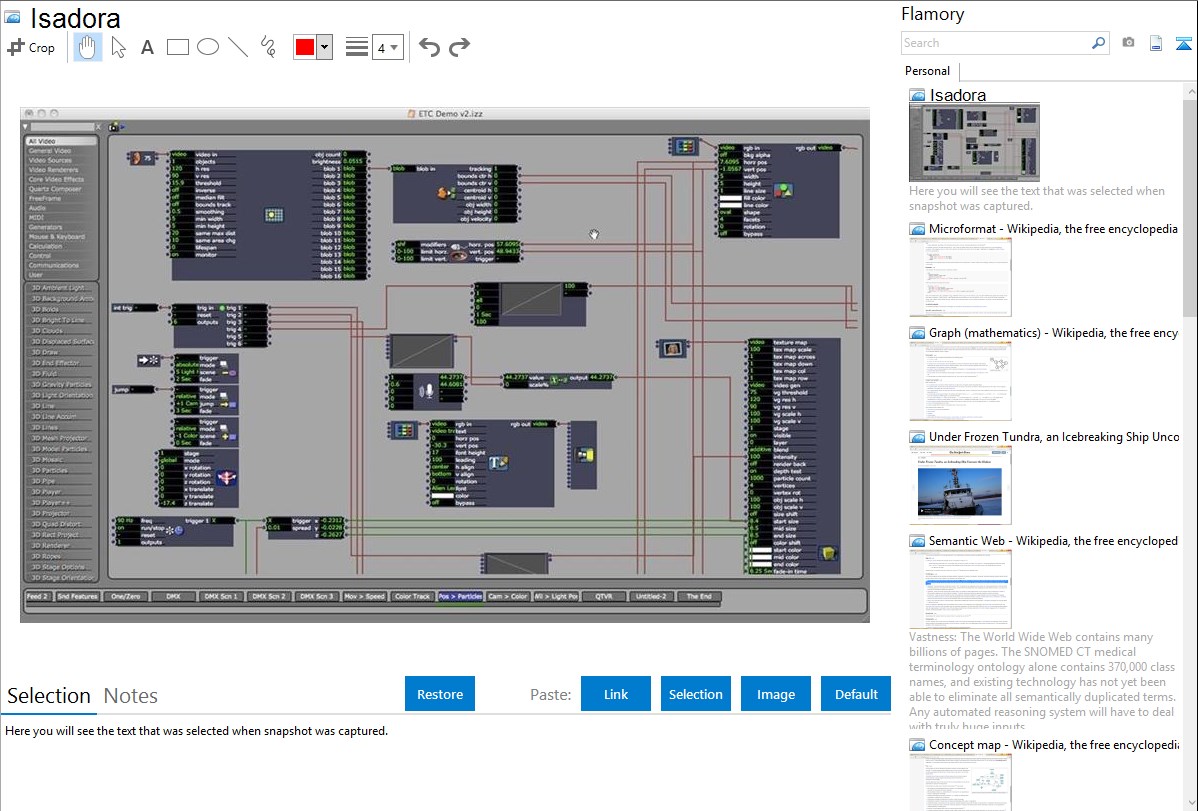Open the color picker dropdown arrow
Screen dimensions: 1198x811
click(324, 47)
